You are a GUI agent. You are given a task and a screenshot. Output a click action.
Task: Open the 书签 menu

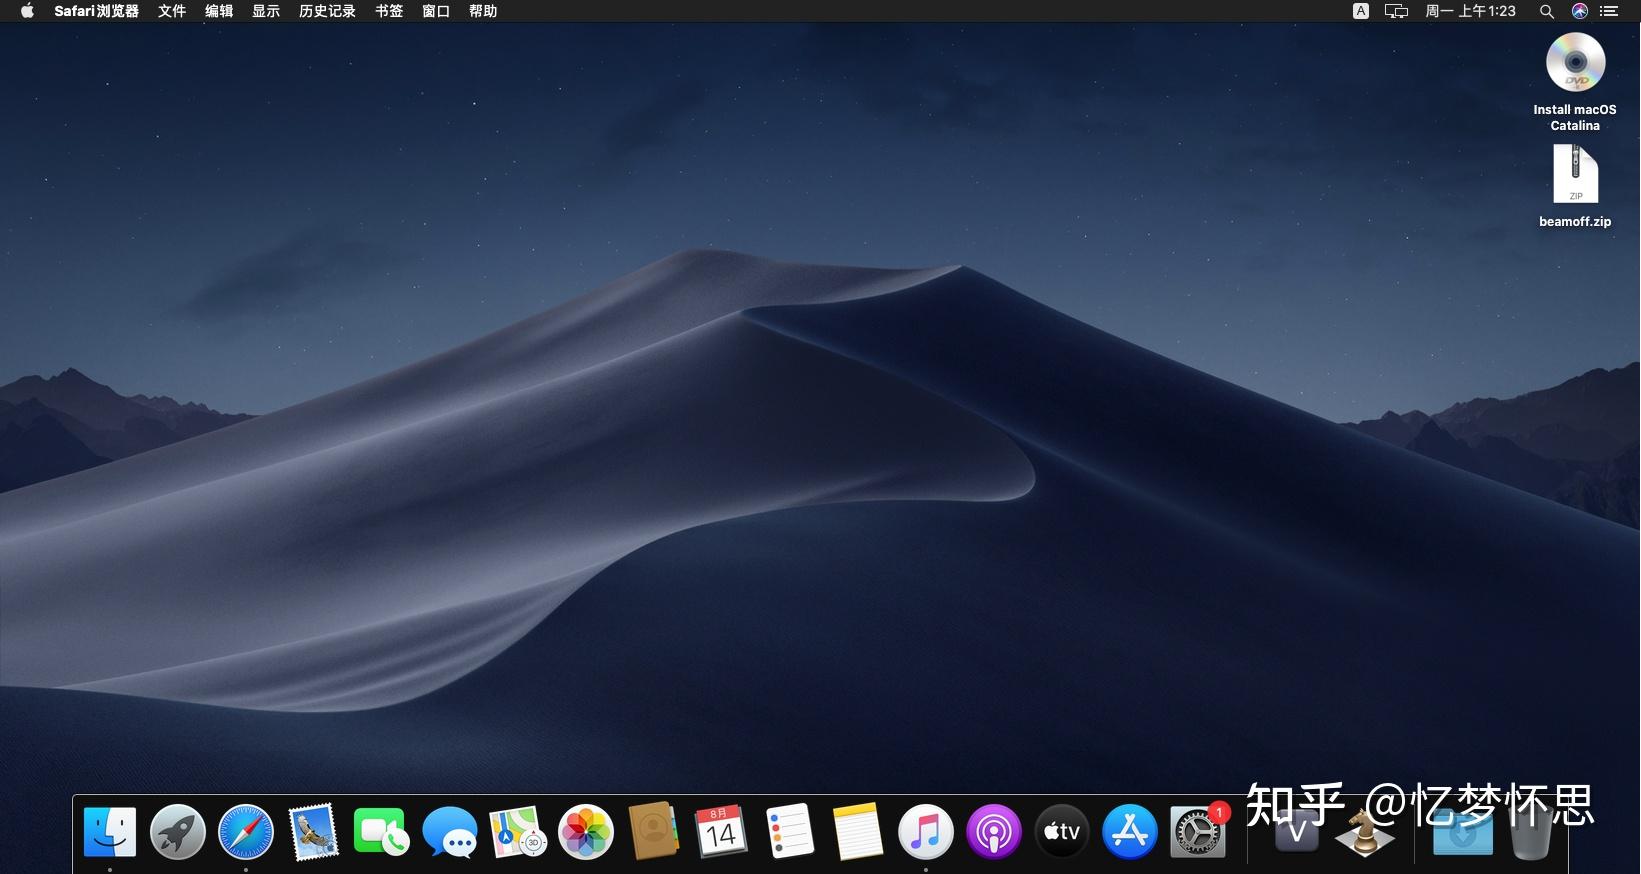pos(389,11)
